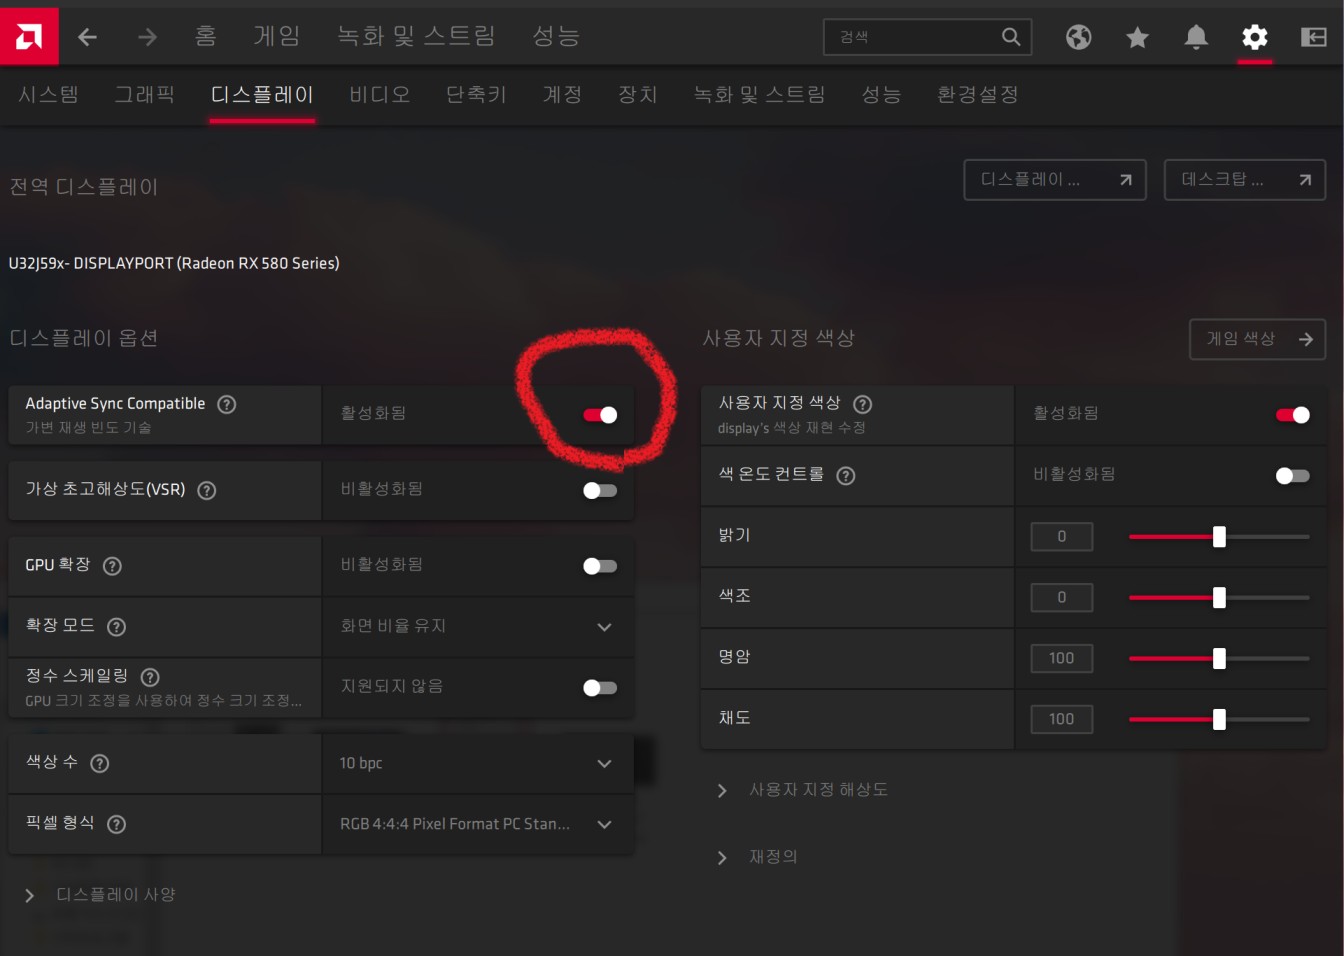Click the forward navigation arrow
The image size is (1344, 956).
(146, 37)
